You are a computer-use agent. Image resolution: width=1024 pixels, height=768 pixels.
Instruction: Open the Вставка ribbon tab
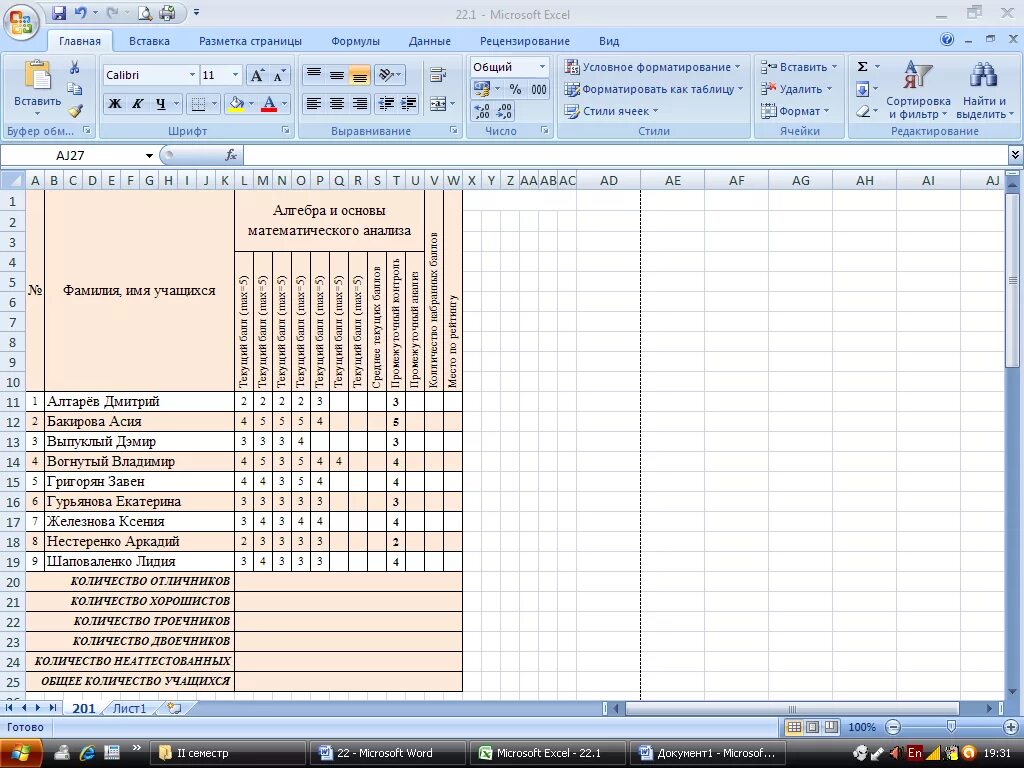click(x=149, y=41)
